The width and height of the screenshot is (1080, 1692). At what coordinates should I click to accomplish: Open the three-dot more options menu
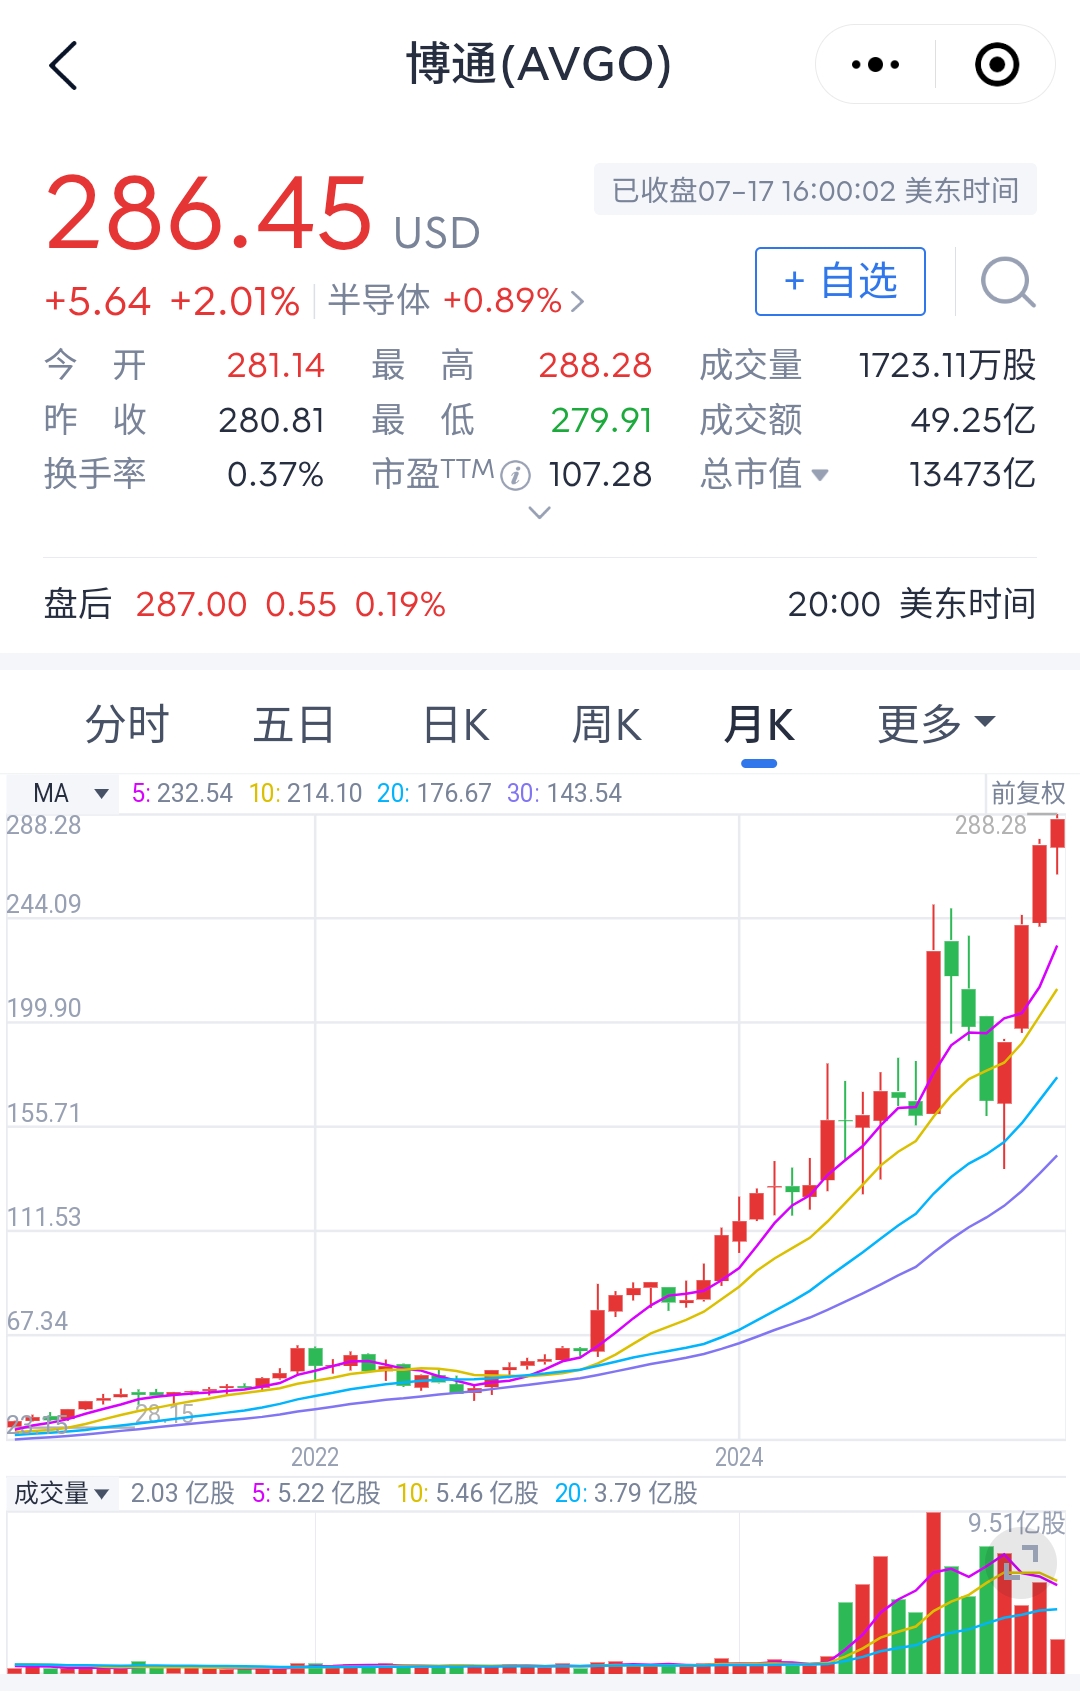point(875,65)
